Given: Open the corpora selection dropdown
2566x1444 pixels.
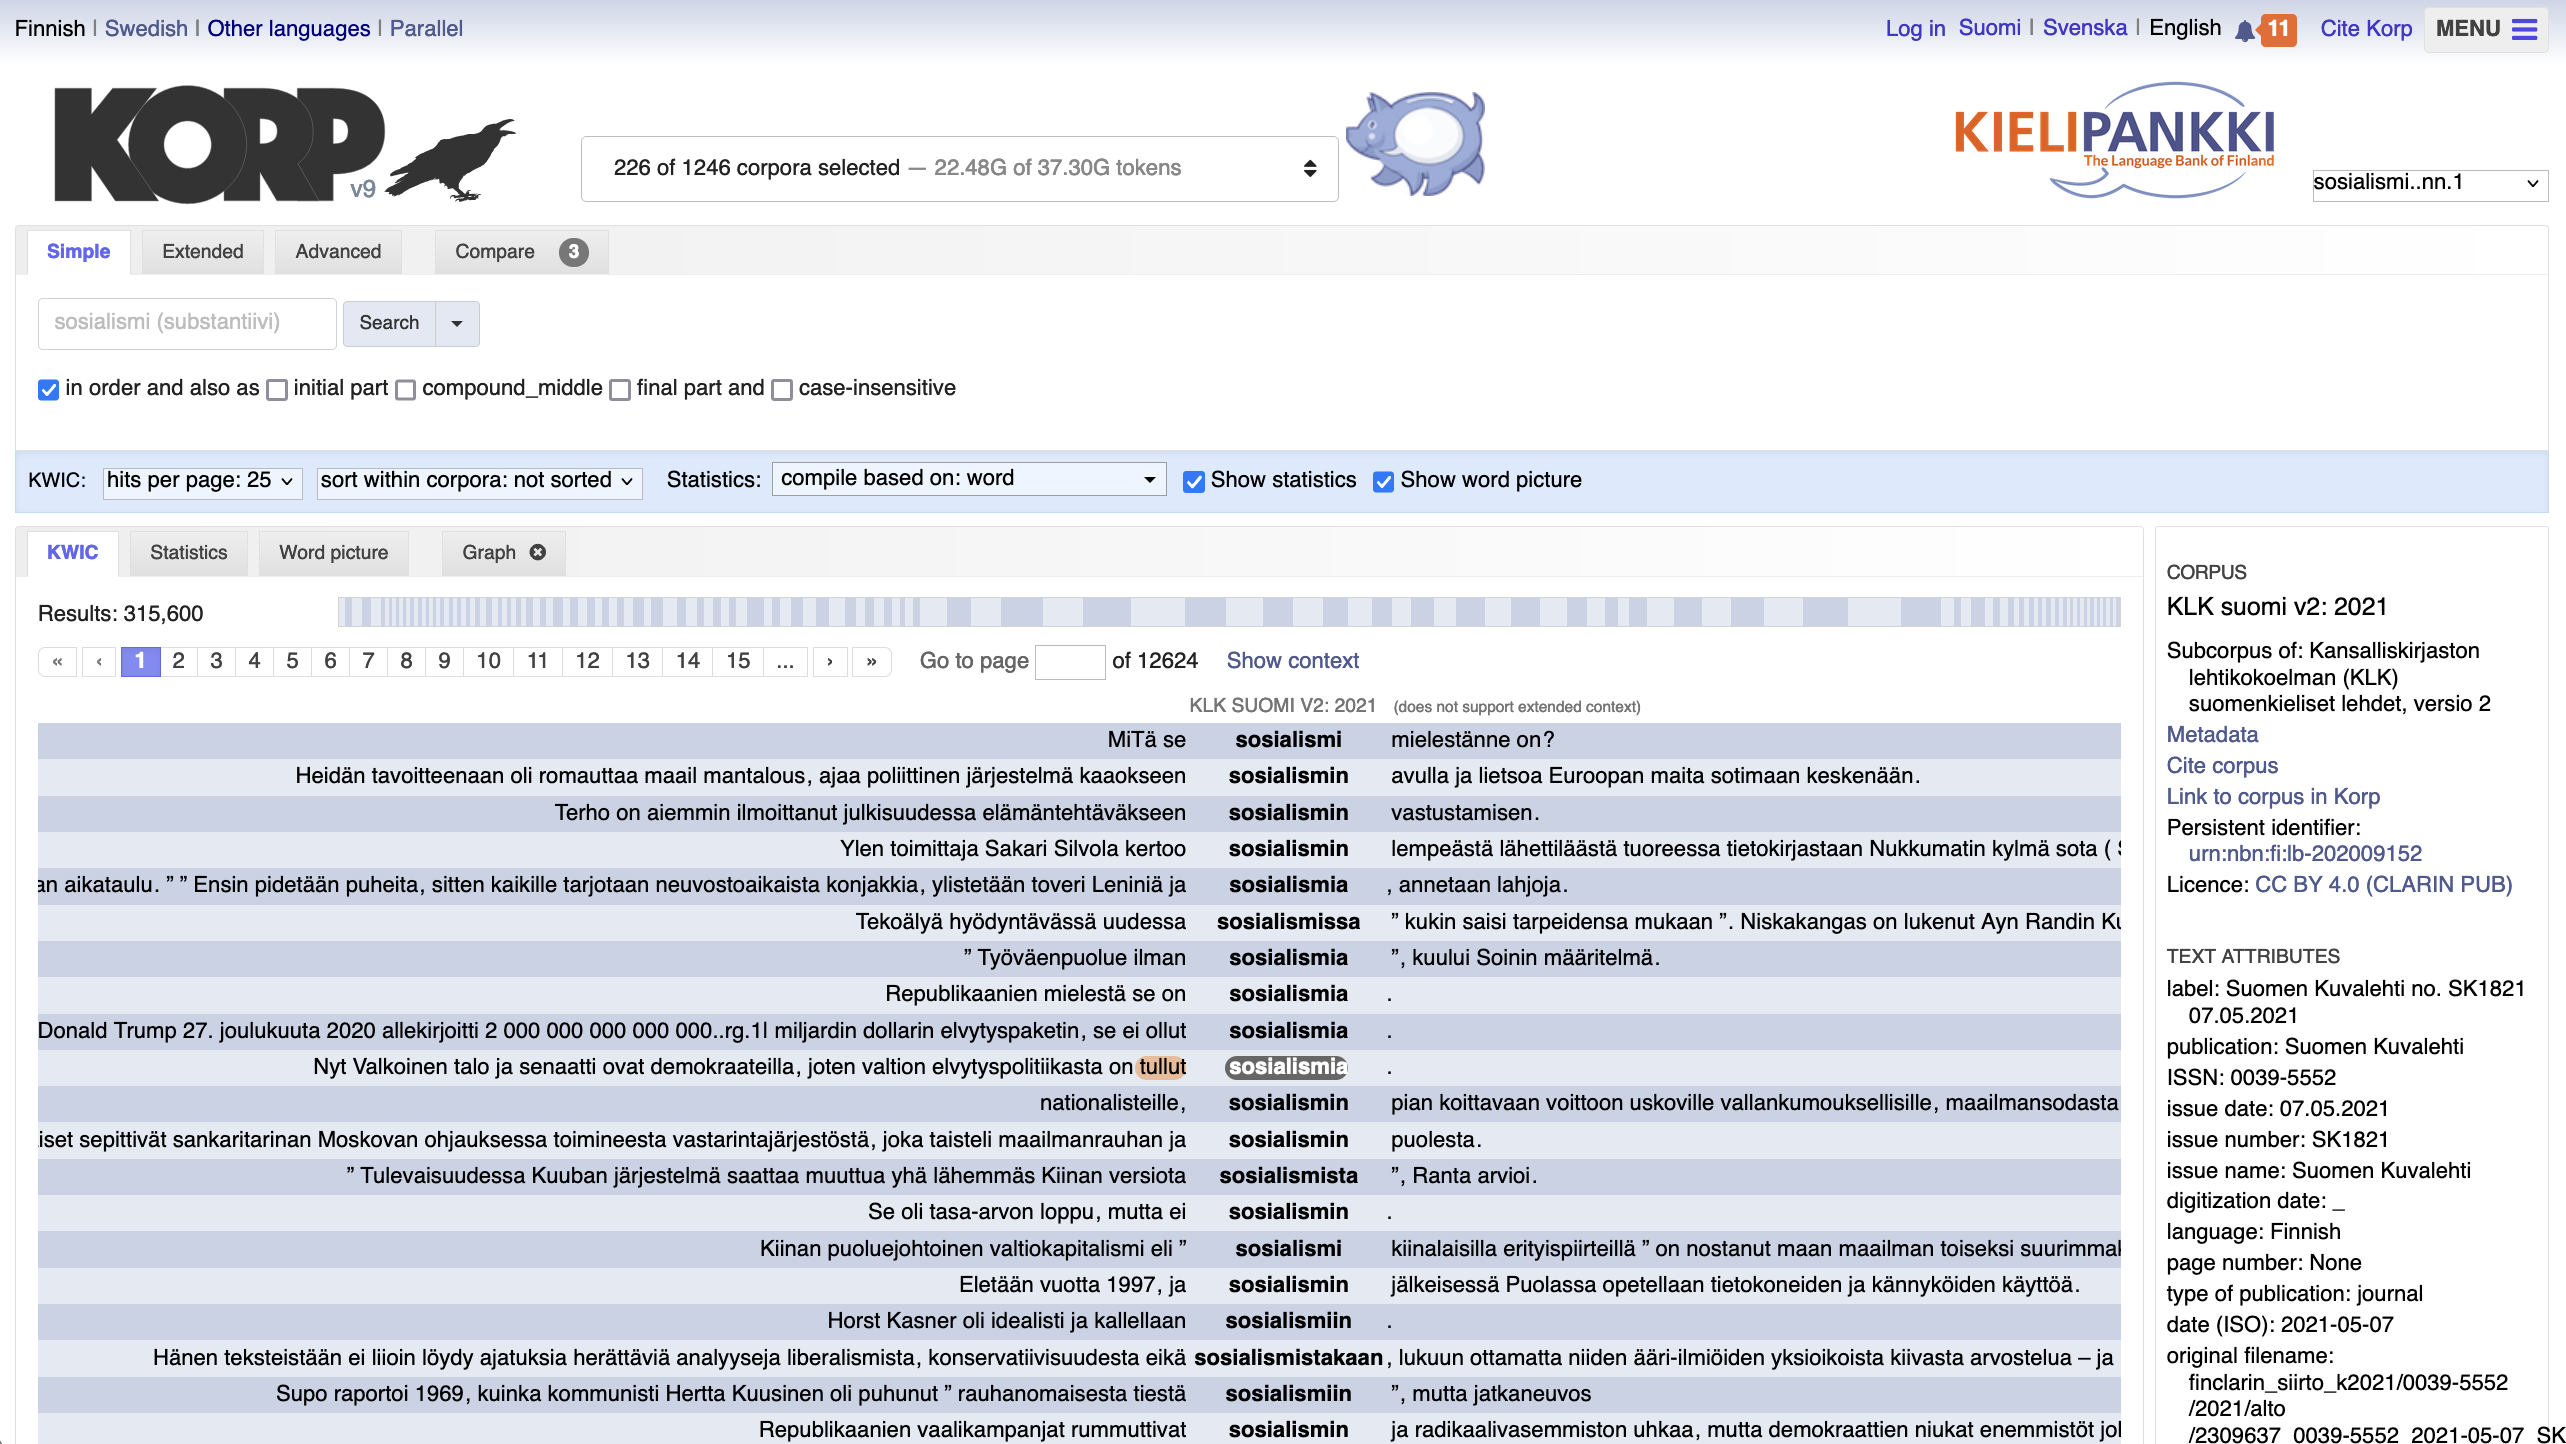Looking at the screenshot, I should tap(959, 168).
